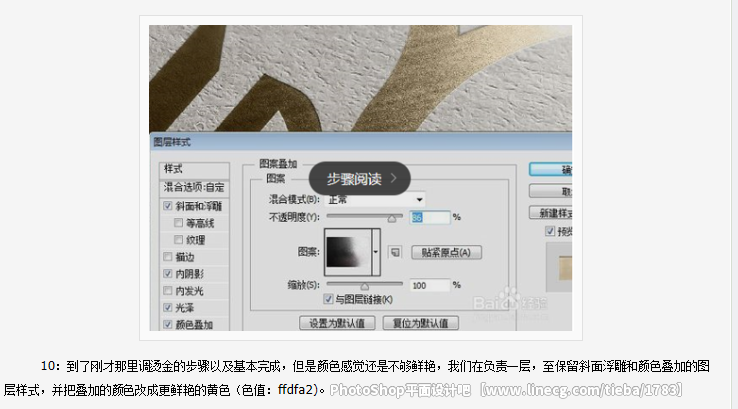Open the 混合模式 dropdown showing 正常
Image resolution: width=738 pixels, height=409 pixels.
(375, 200)
